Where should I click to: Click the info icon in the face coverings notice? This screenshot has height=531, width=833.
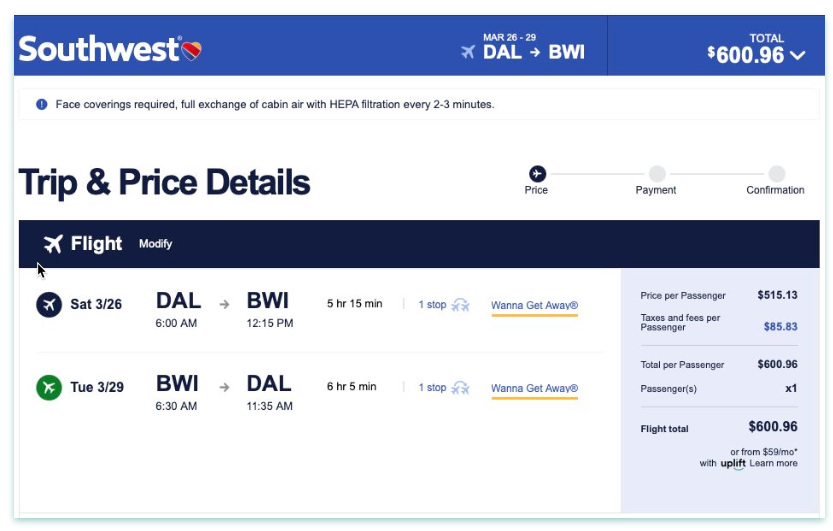coord(42,104)
